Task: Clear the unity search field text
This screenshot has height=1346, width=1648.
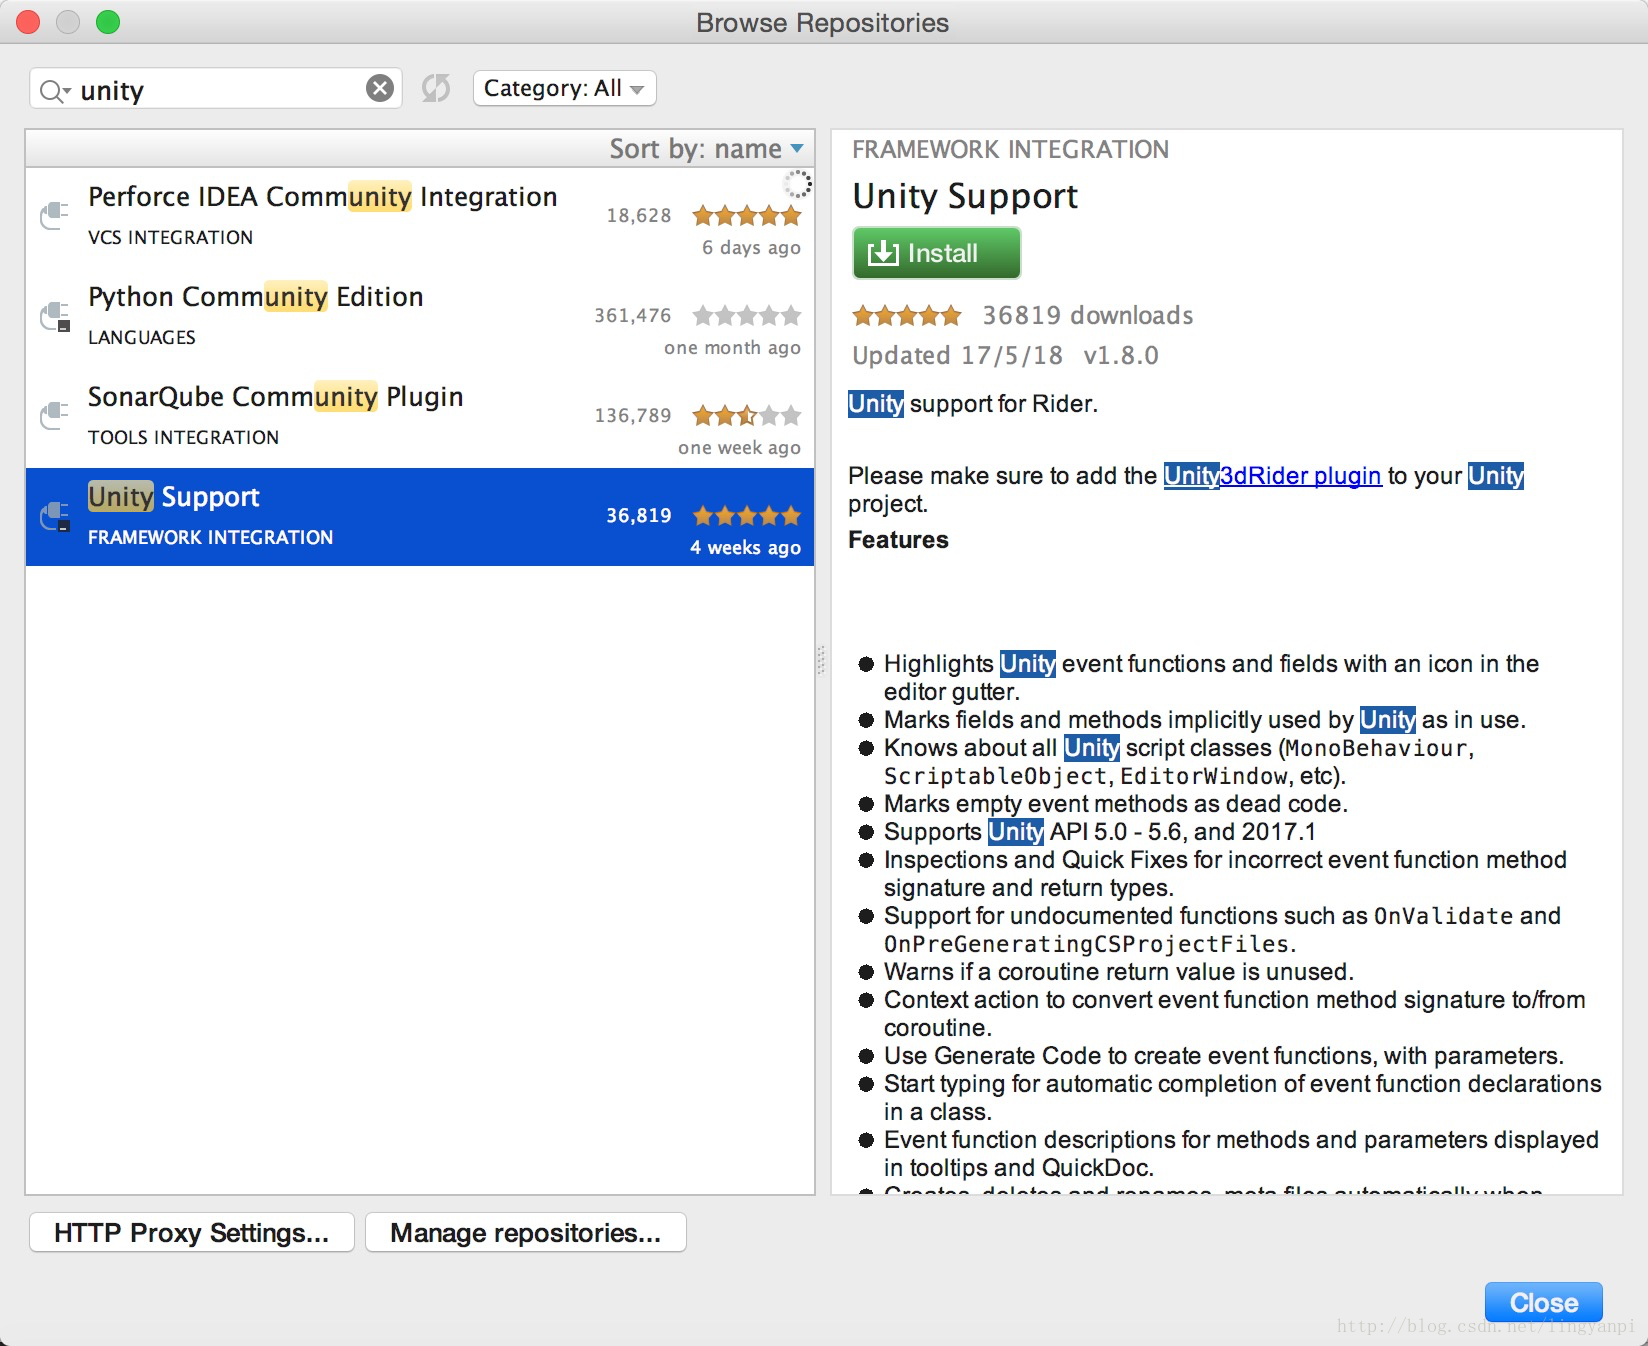Action: tap(380, 89)
